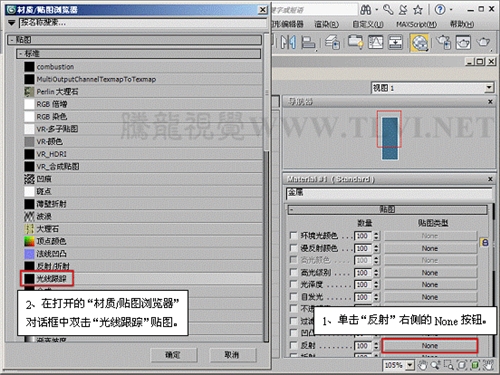Open the 渲染(R) menu
This screenshot has height=375, width=500.
(326, 24)
